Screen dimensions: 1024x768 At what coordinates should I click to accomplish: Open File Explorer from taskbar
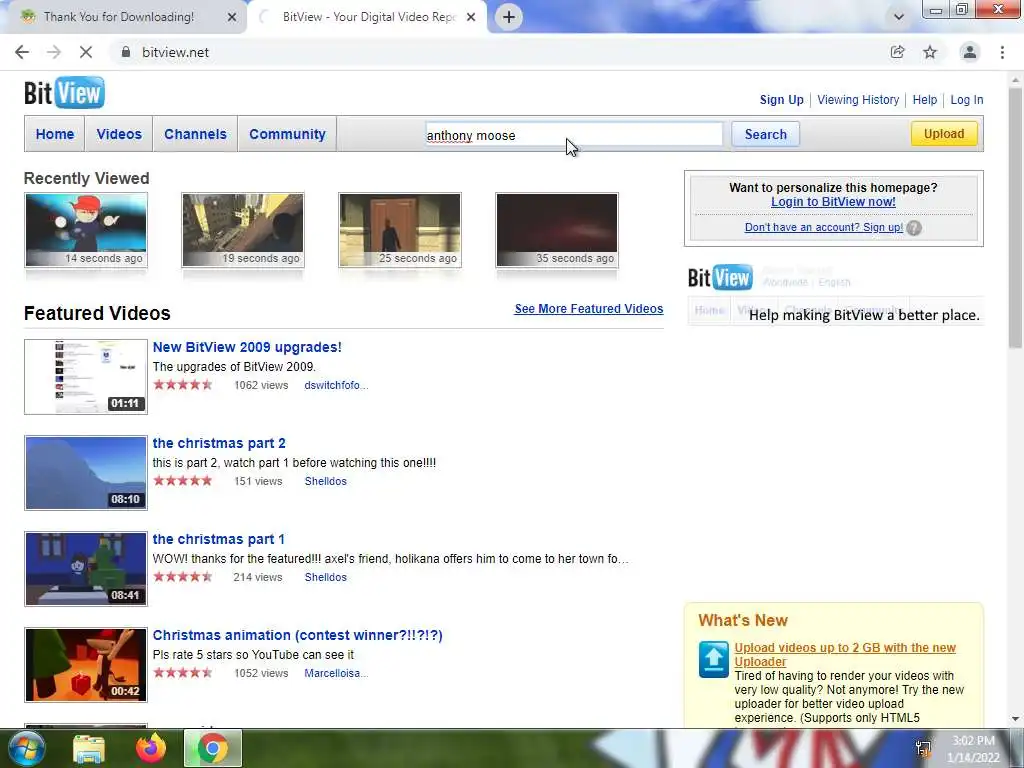pyautogui.click(x=89, y=749)
